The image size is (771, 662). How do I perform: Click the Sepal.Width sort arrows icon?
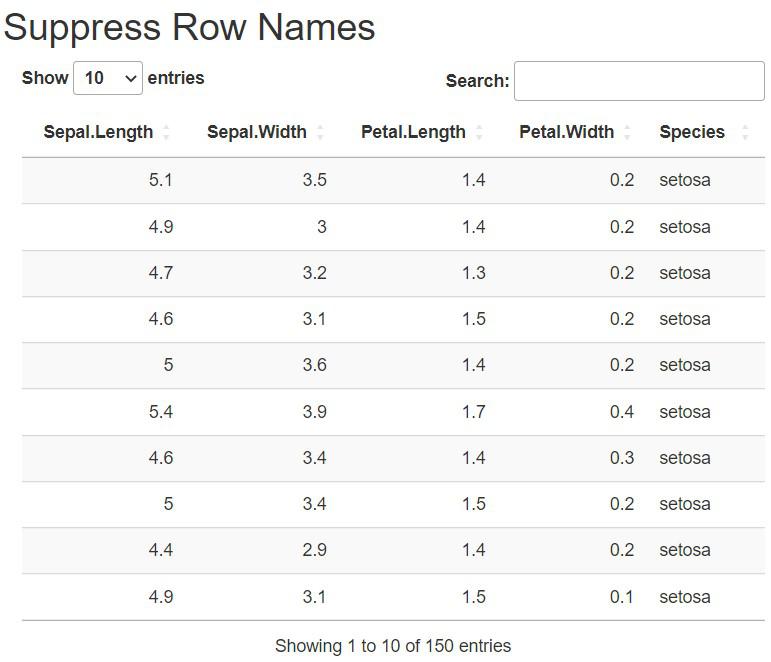point(320,132)
